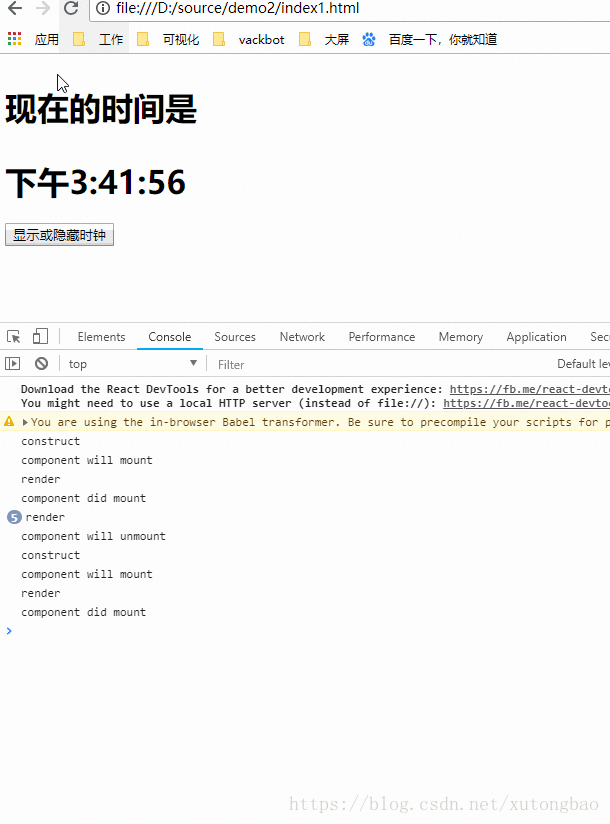
Task: Select the Console tab
Action: point(170,337)
